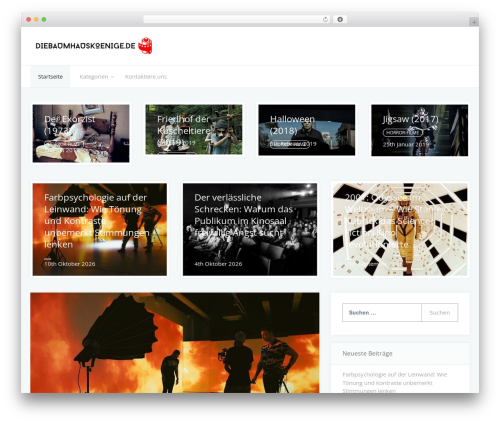Screen dimensions: 500x423
Task: Click the browser download indicator icon
Action: click(x=340, y=20)
